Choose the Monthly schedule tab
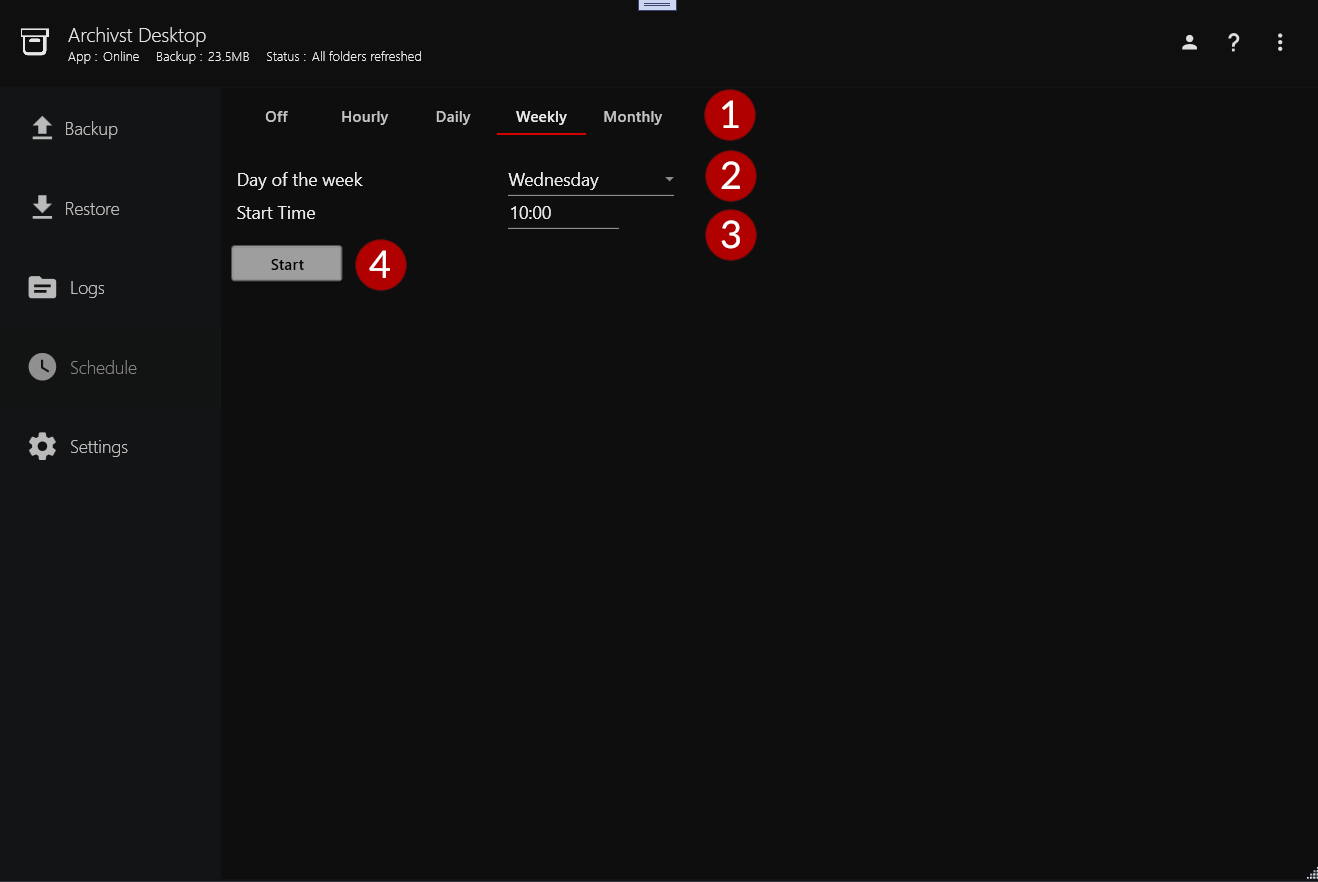 point(632,117)
